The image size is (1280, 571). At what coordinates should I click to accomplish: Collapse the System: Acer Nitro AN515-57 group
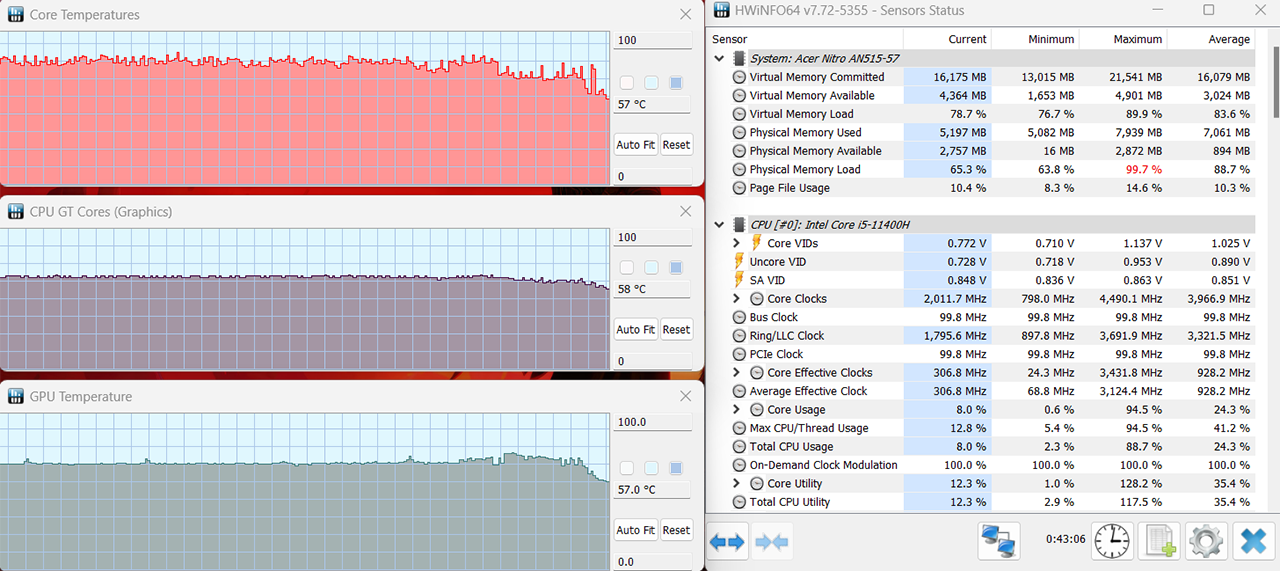[x=720, y=58]
